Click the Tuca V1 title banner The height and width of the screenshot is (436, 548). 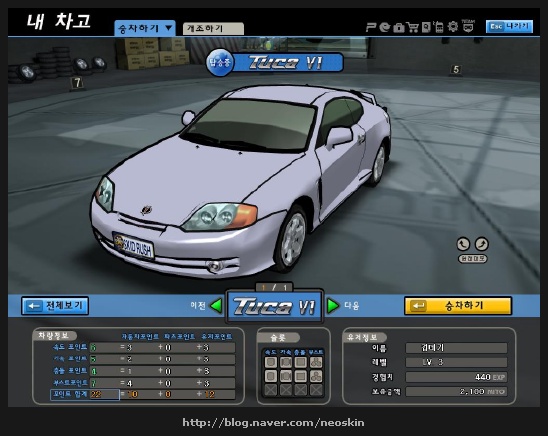click(x=287, y=63)
